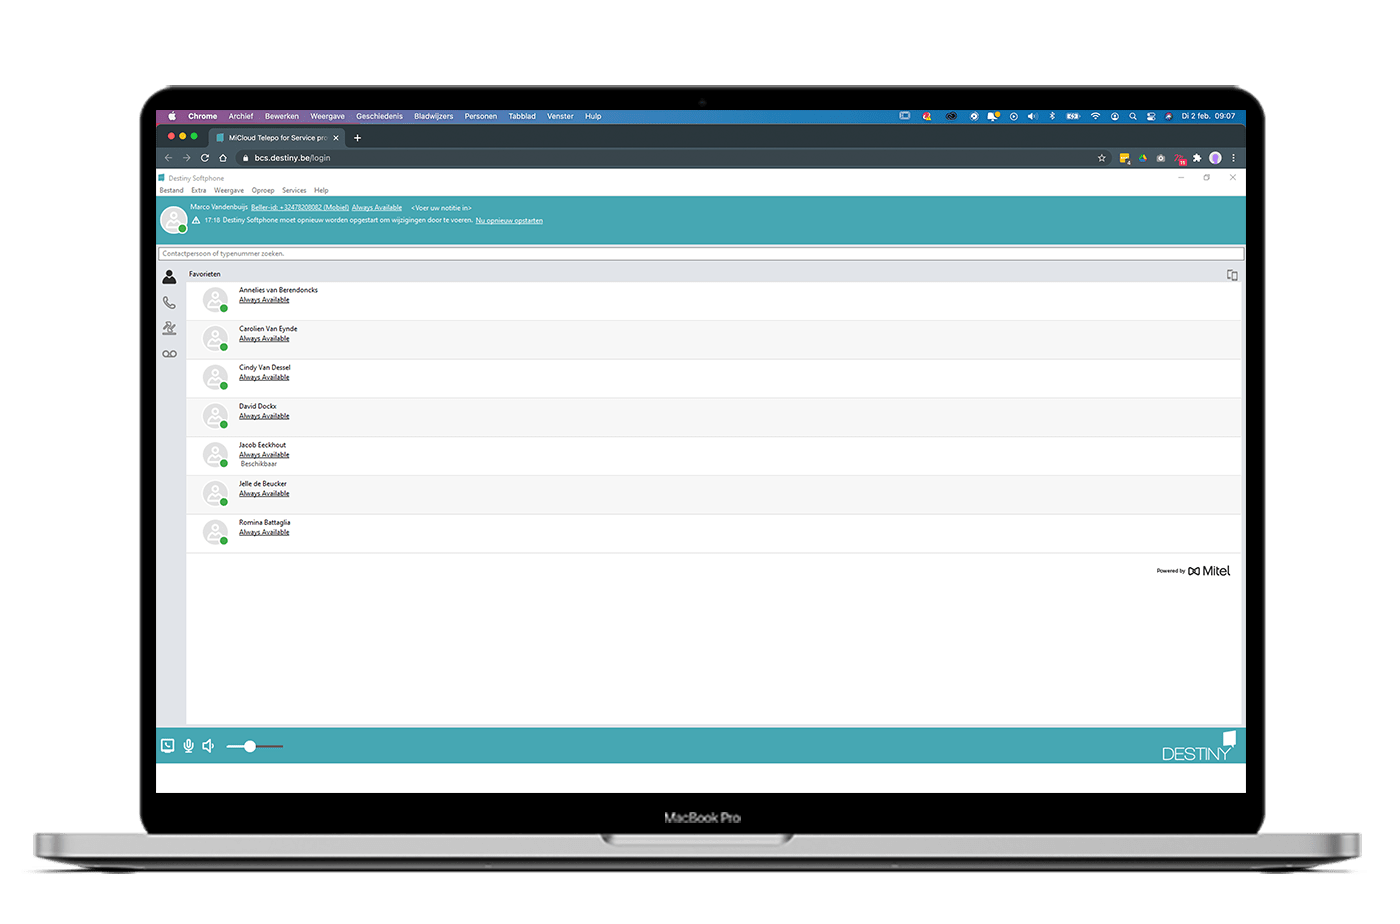The image size is (1400, 924).
Task: Click the macOS volume icon in menu bar
Action: pyautogui.click(x=1032, y=116)
